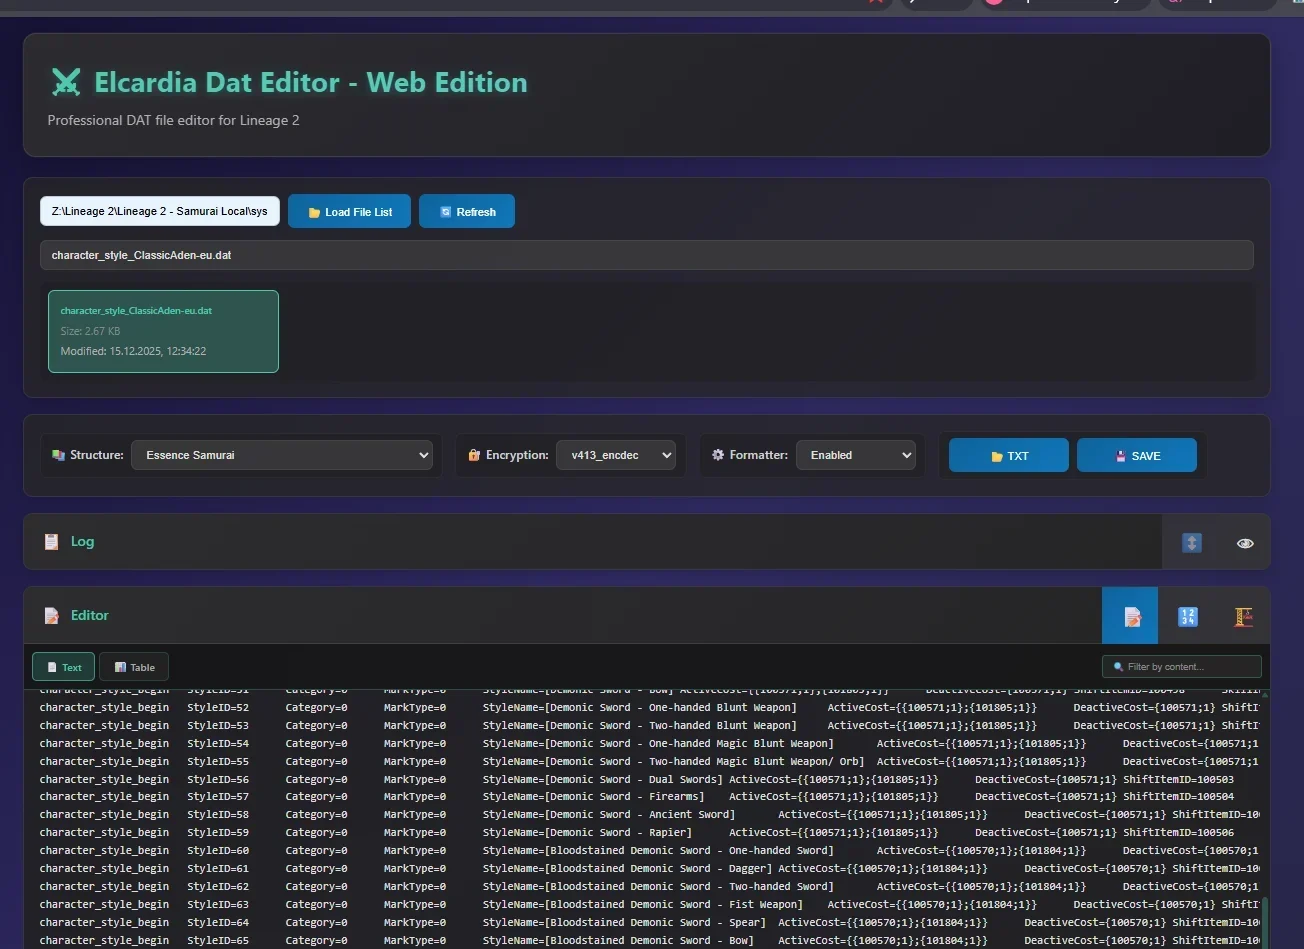Click the construction crane icon
Screen dimensions: 1304x949
[x=1243, y=616]
